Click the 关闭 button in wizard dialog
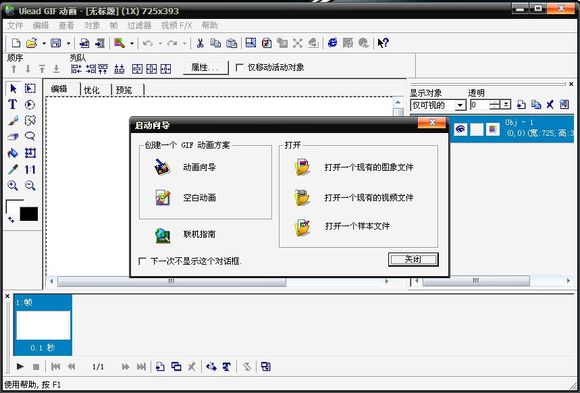 (x=413, y=259)
